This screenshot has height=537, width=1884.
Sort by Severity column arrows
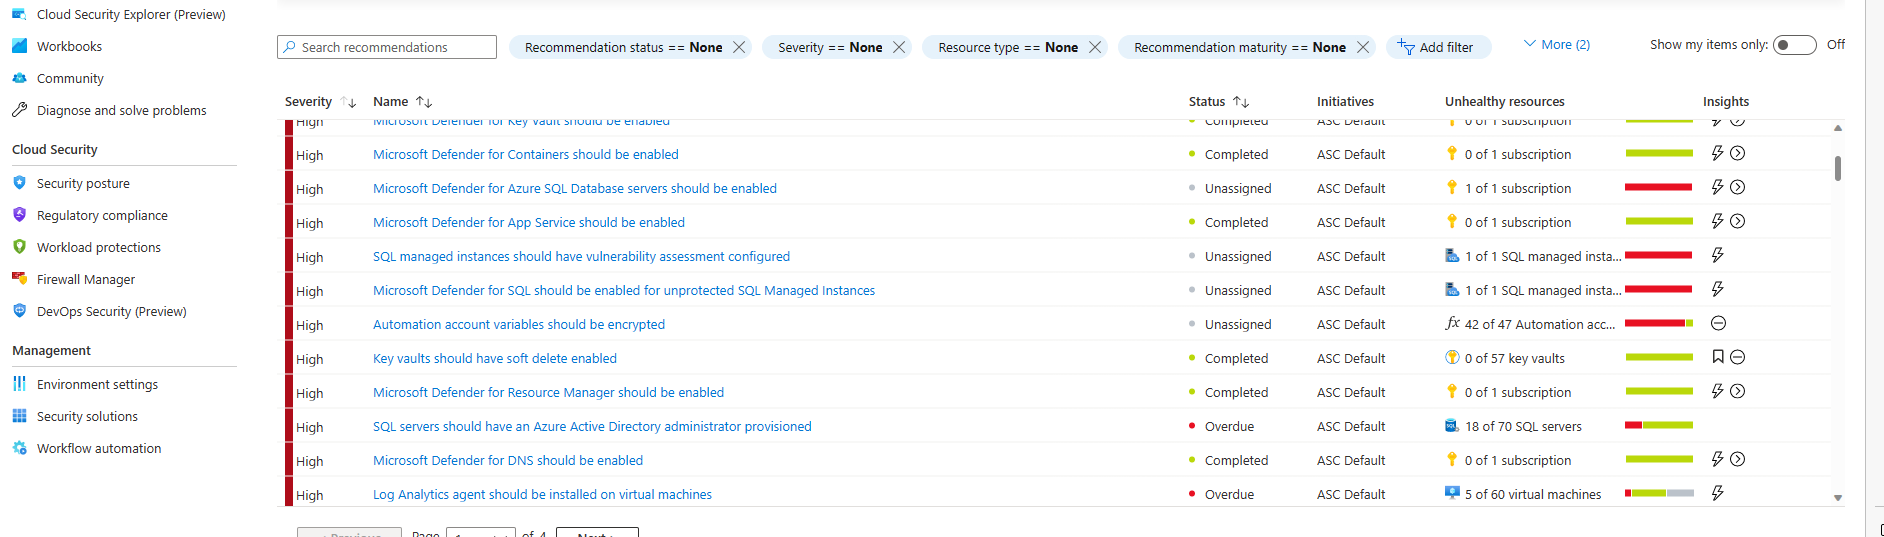click(x=348, y=102)
